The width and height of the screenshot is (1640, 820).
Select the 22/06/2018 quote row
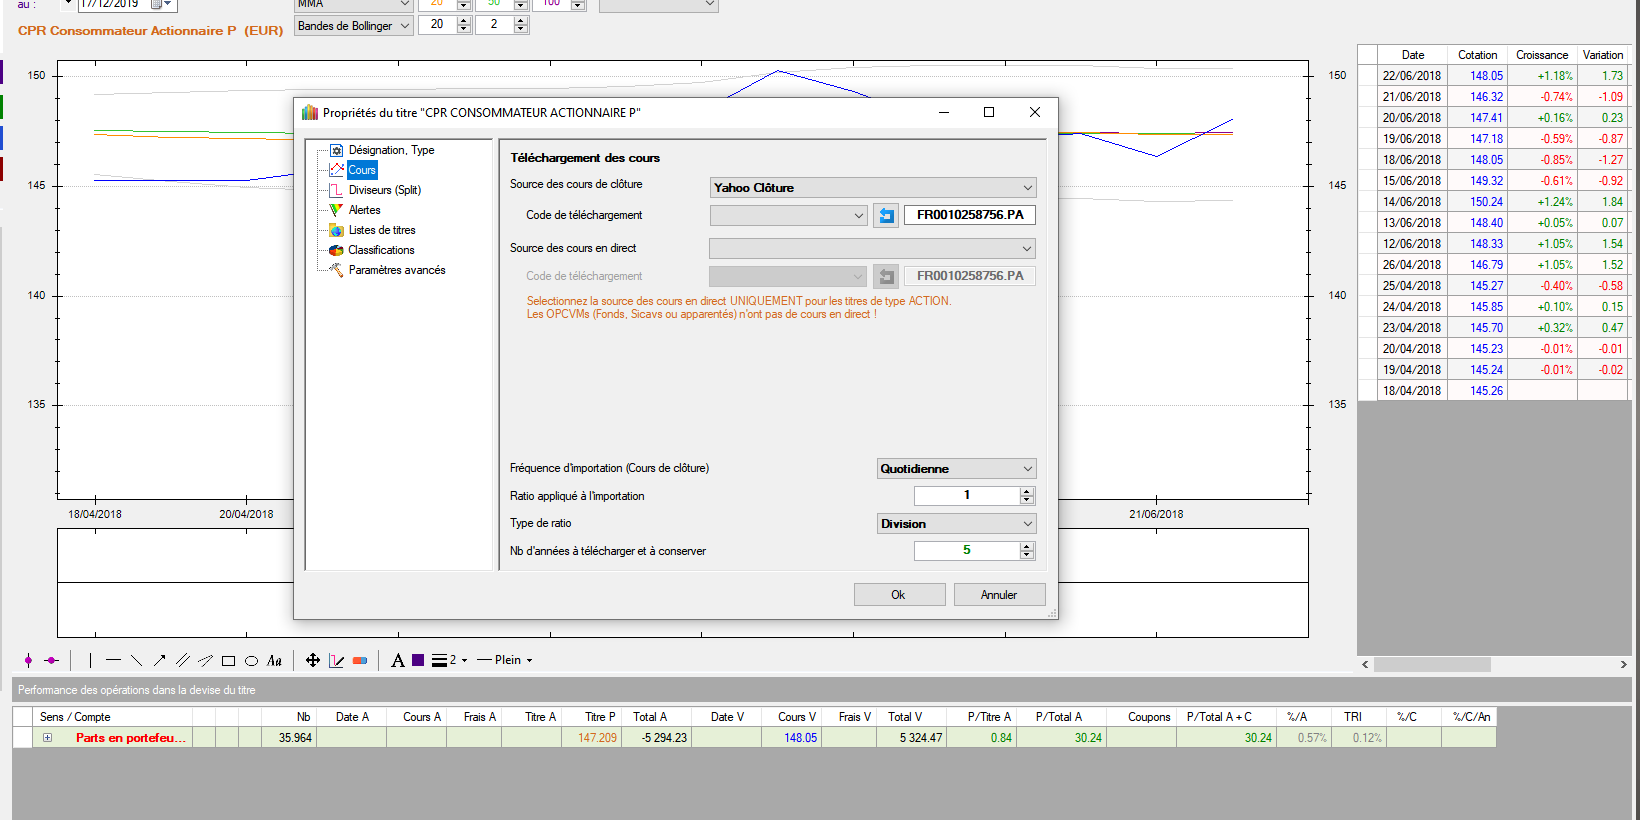pyautogui.click(x=1494, y=76)
